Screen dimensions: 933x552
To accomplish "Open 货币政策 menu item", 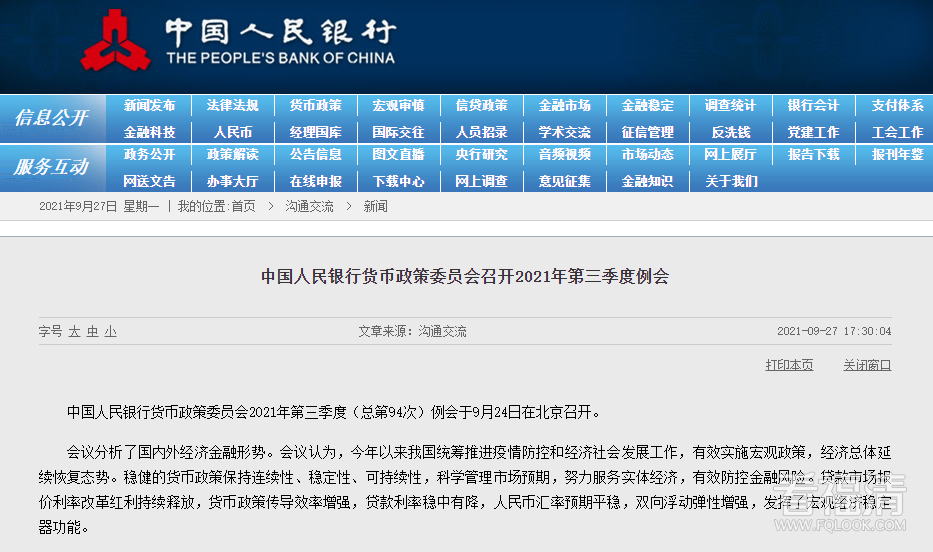I will [315, 106].
